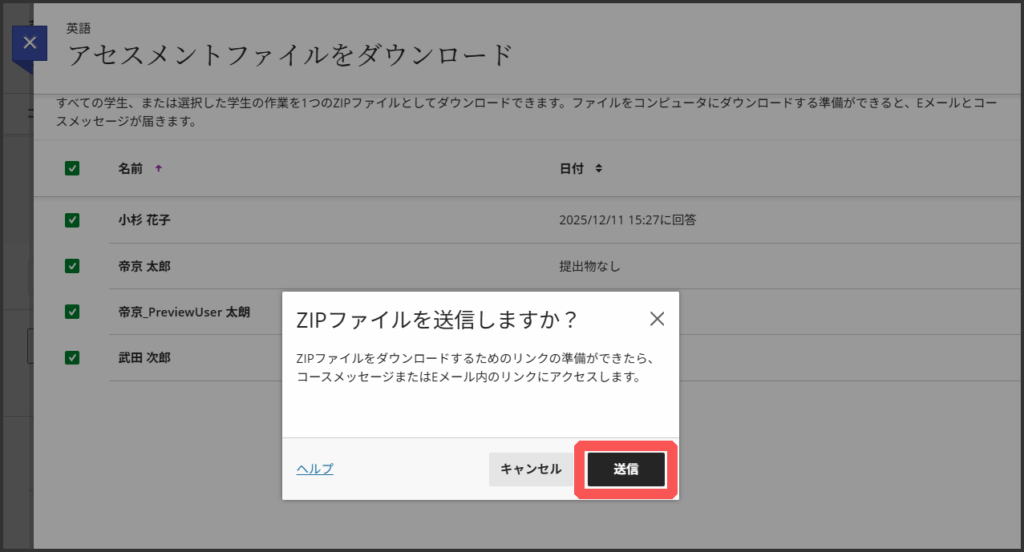Viewport: 1024px width, 552px height.
Task: Click the 名前 column header label
Action: 131,169
